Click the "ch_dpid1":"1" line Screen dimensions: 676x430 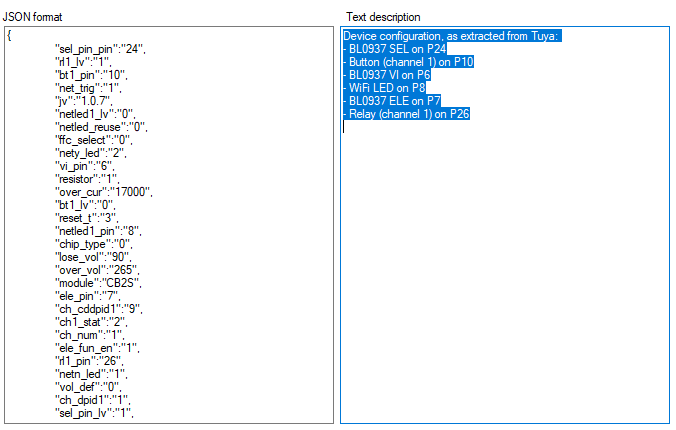click(93, 400)
